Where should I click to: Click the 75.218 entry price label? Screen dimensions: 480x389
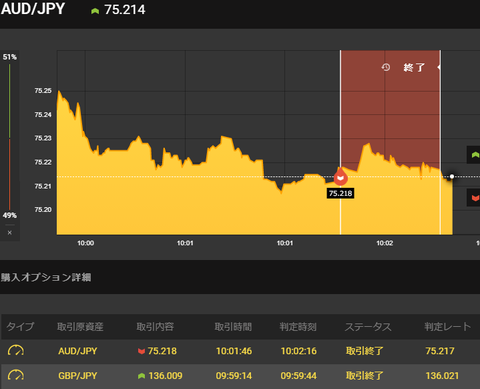coord(340,193)
